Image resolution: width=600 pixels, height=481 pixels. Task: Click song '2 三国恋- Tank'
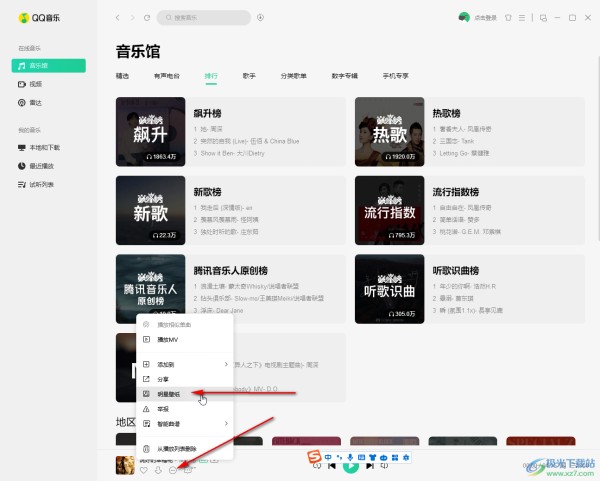click(x=453, y=141)
